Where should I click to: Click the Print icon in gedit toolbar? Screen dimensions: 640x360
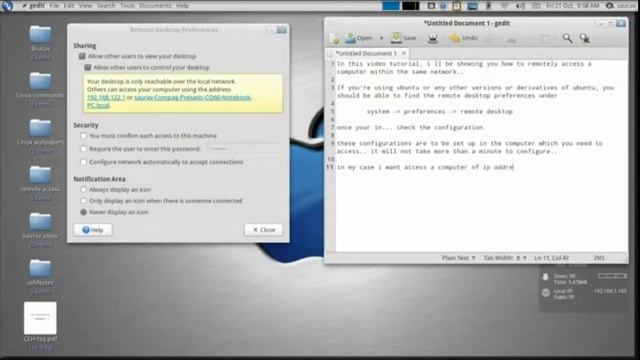coord(433,38)
